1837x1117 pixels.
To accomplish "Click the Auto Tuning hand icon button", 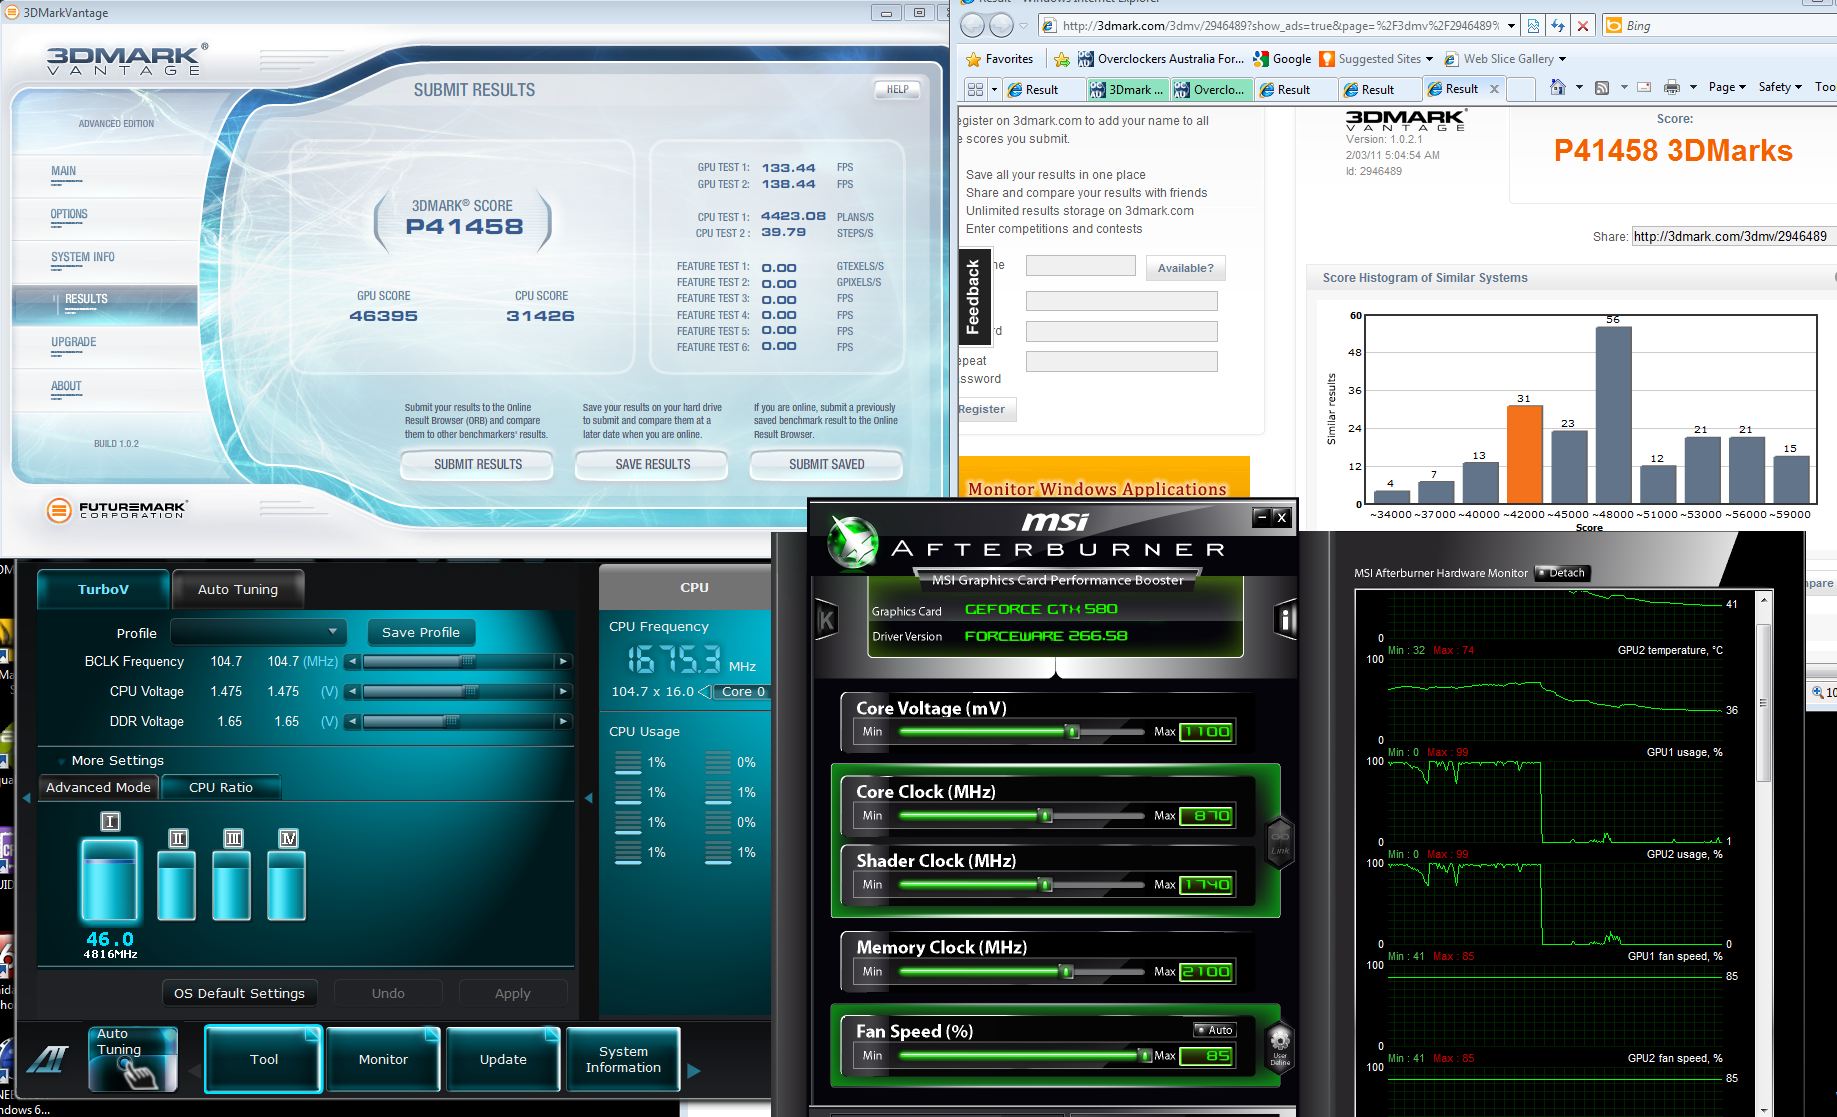I will point(133,1059).
